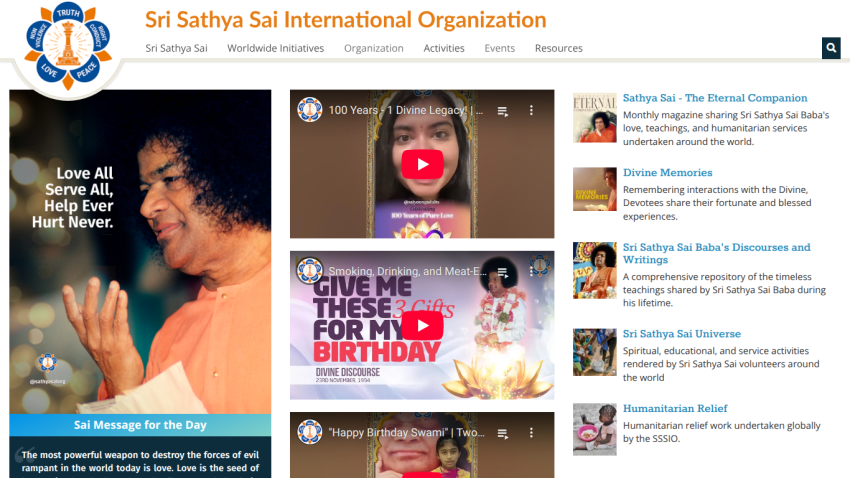Open the Events menu
This screenshot has height=478, width=850.
click(500, 48)
